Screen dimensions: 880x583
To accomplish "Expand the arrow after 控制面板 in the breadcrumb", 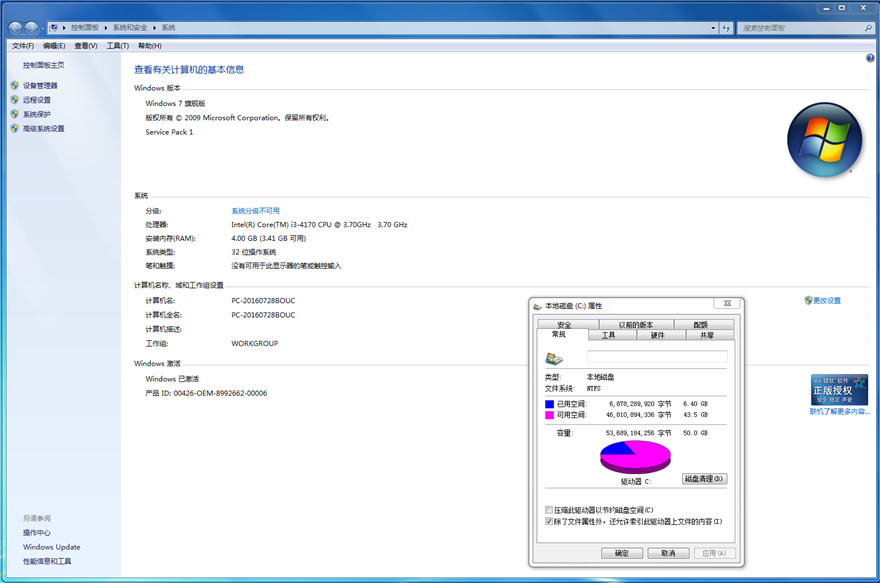I will [x=106, y=27].
